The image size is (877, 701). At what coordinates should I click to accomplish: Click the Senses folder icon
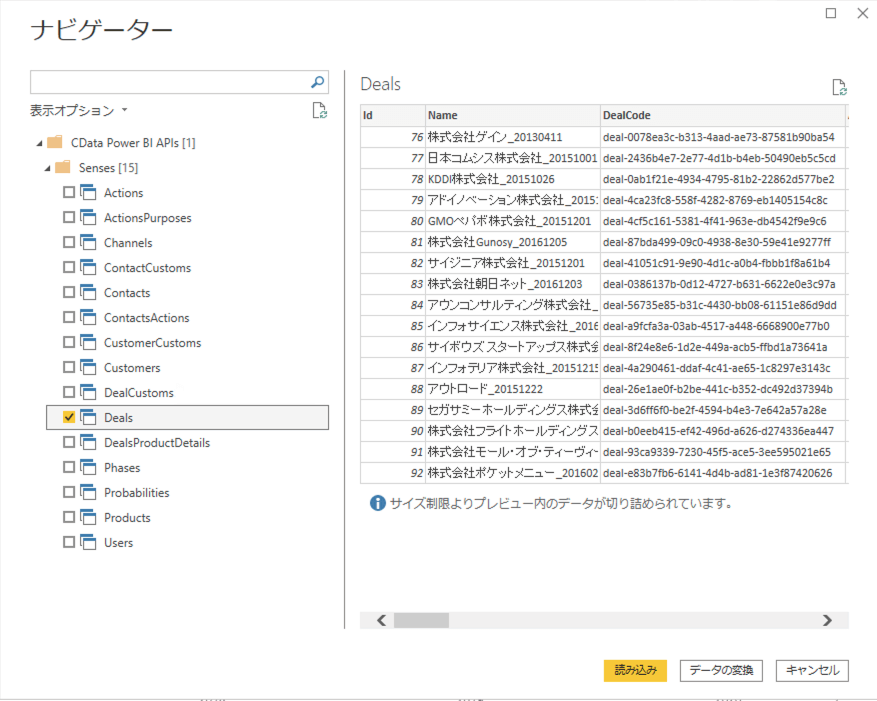62,168
